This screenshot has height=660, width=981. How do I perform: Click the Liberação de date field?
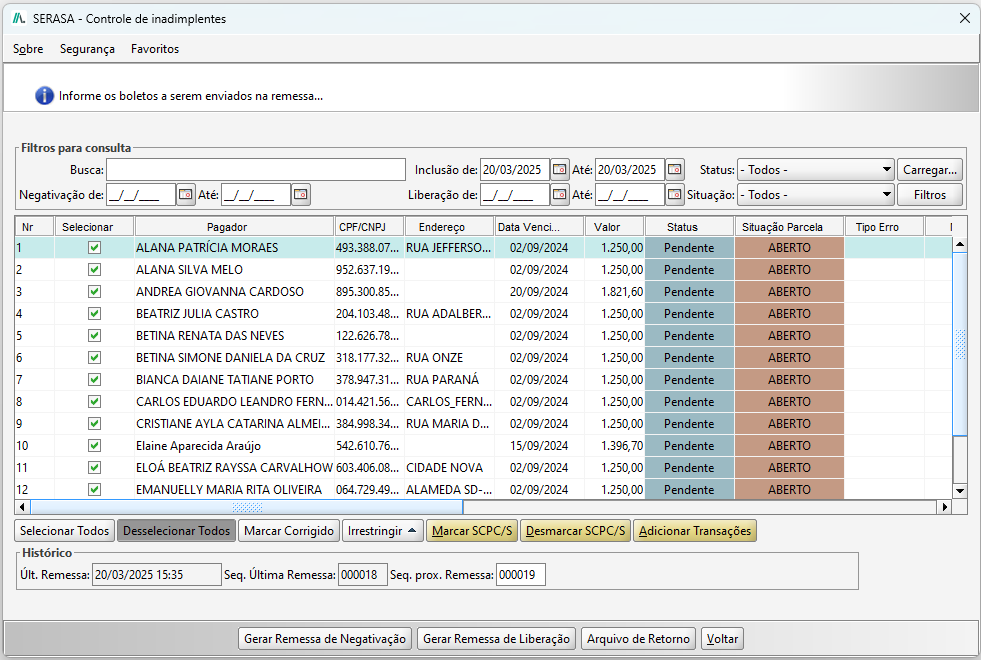[x=515, y=195]
